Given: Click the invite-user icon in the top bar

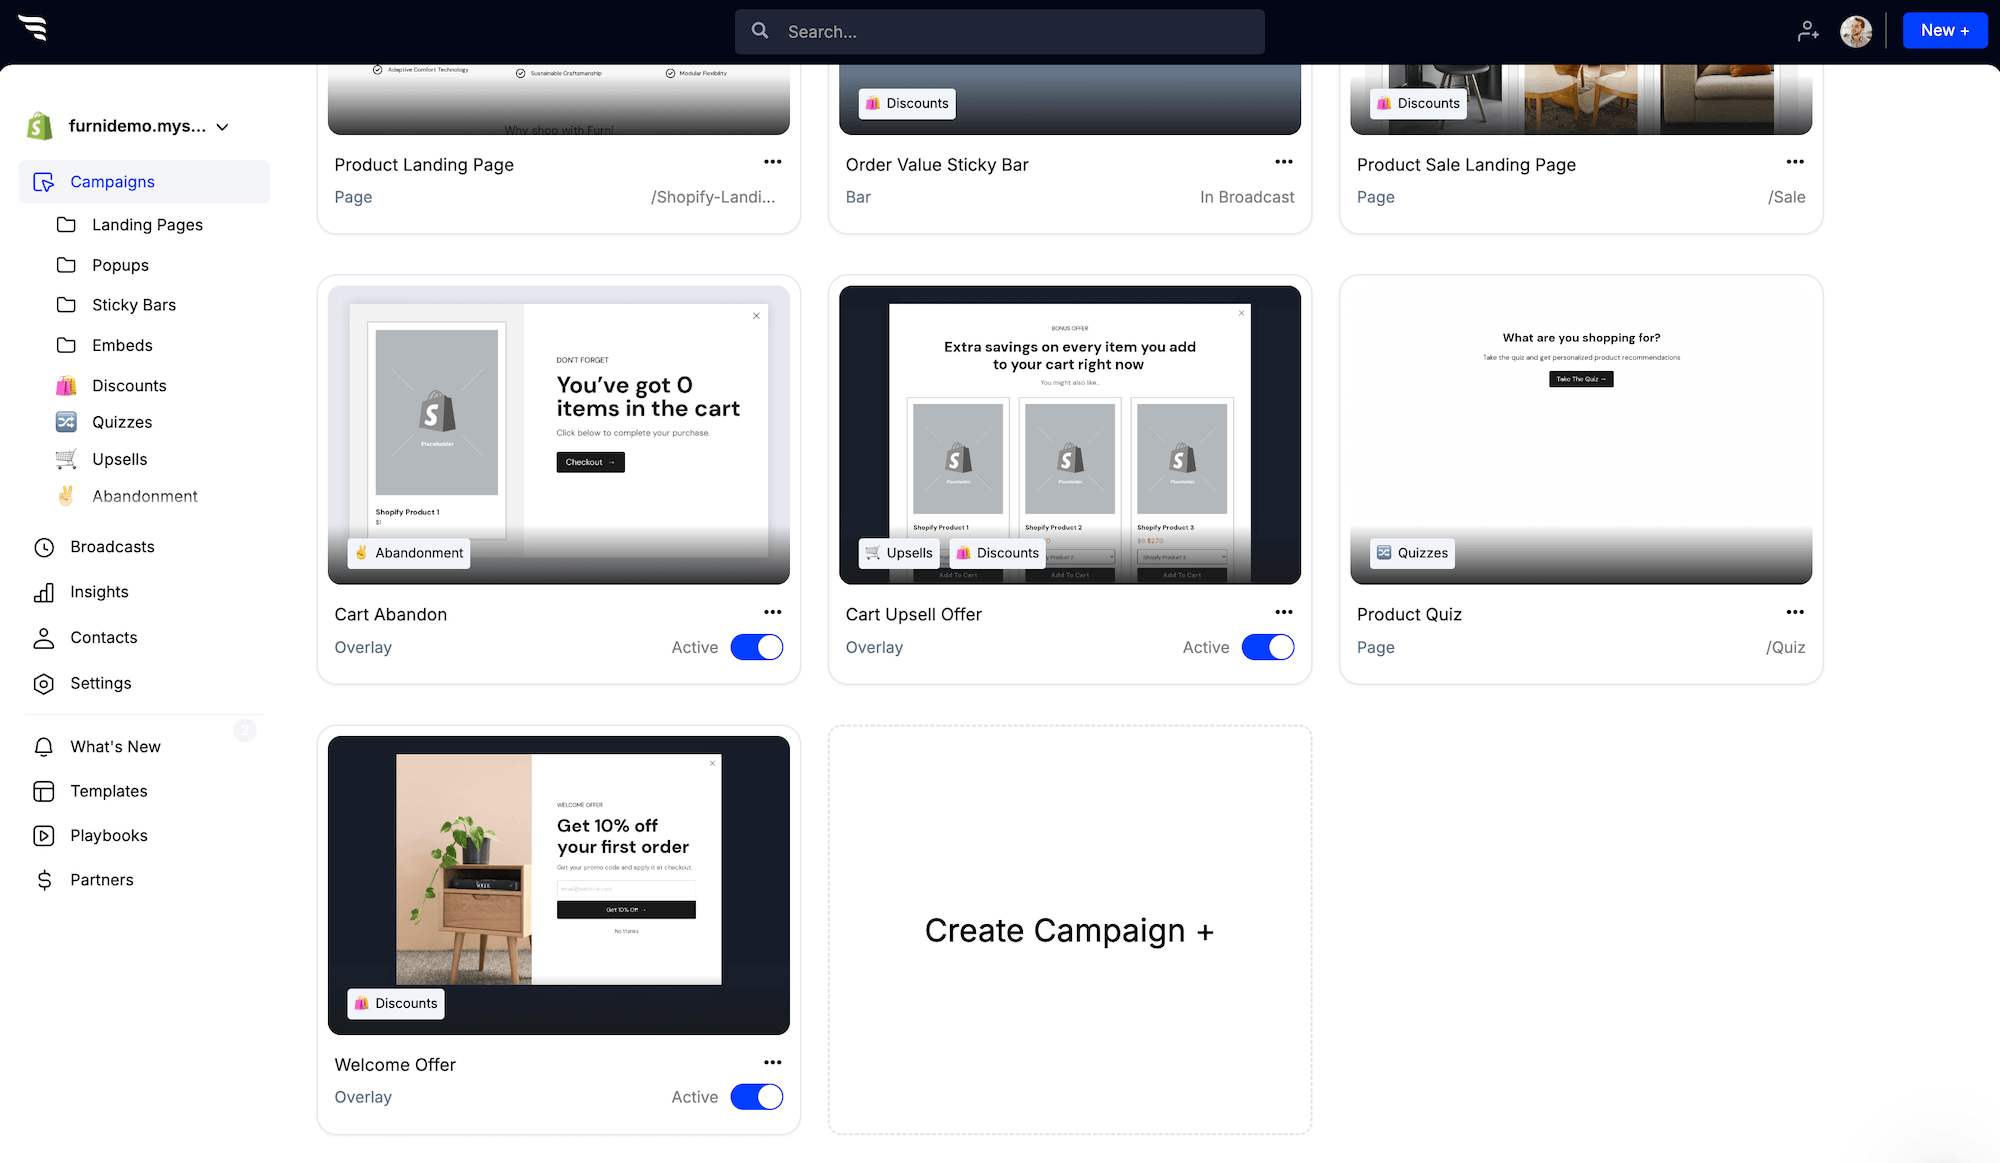Looking at the screenshot, I should 1808,31.
